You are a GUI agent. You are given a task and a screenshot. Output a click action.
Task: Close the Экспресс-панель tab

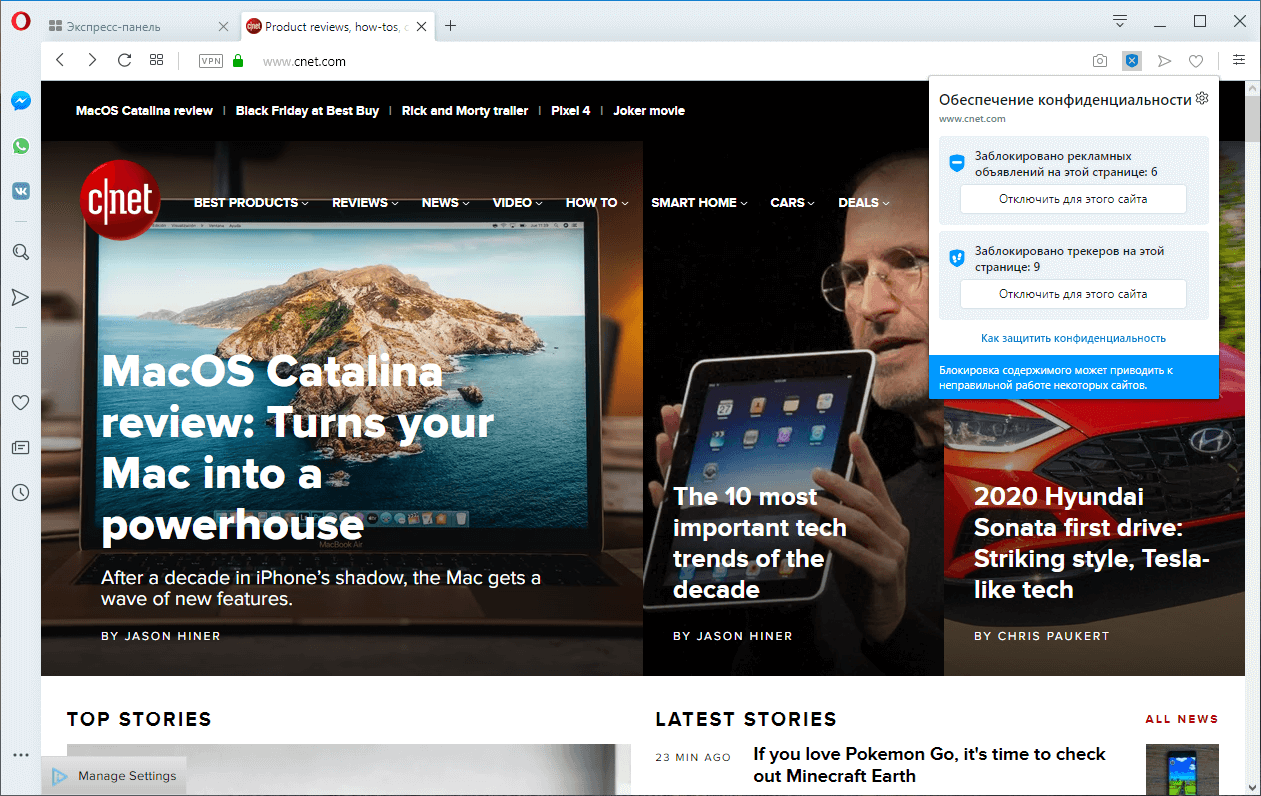click(x=223, y=27)
